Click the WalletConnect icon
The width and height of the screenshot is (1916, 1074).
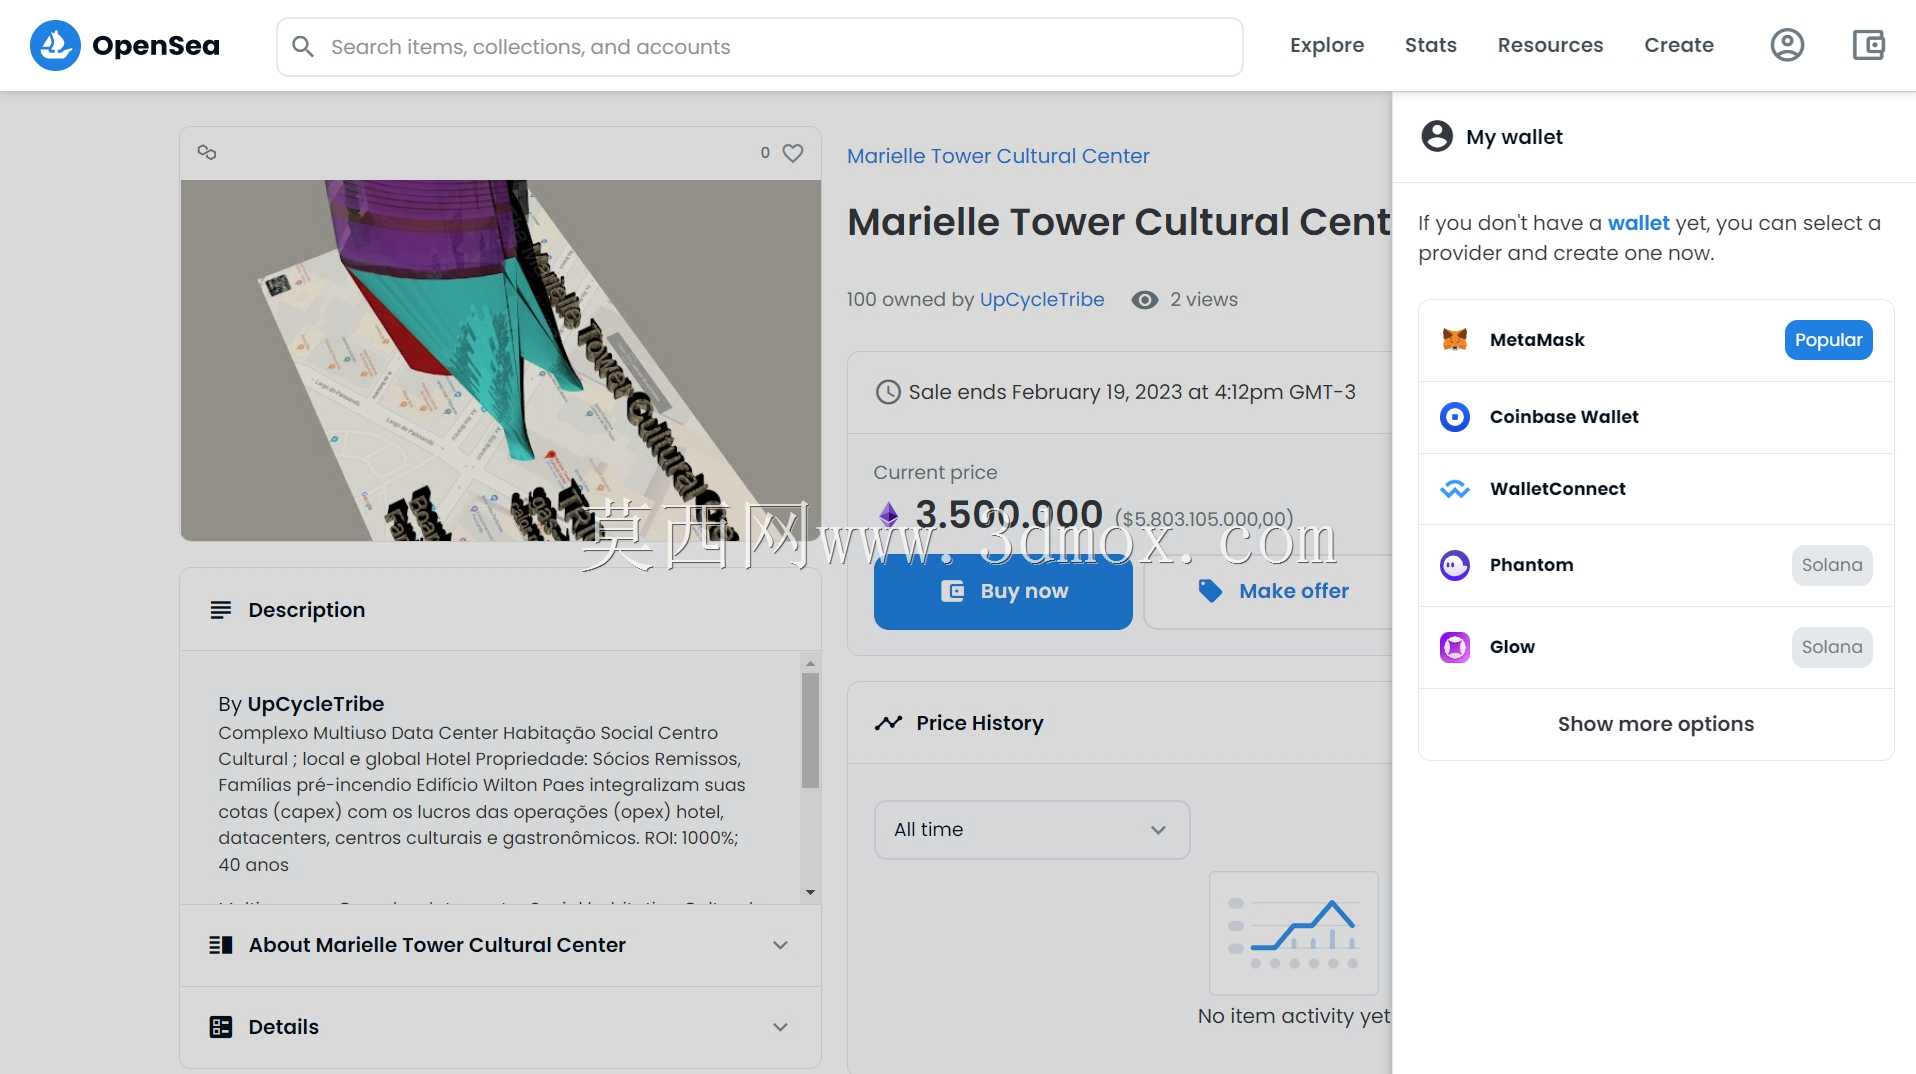click(1455, 489)
